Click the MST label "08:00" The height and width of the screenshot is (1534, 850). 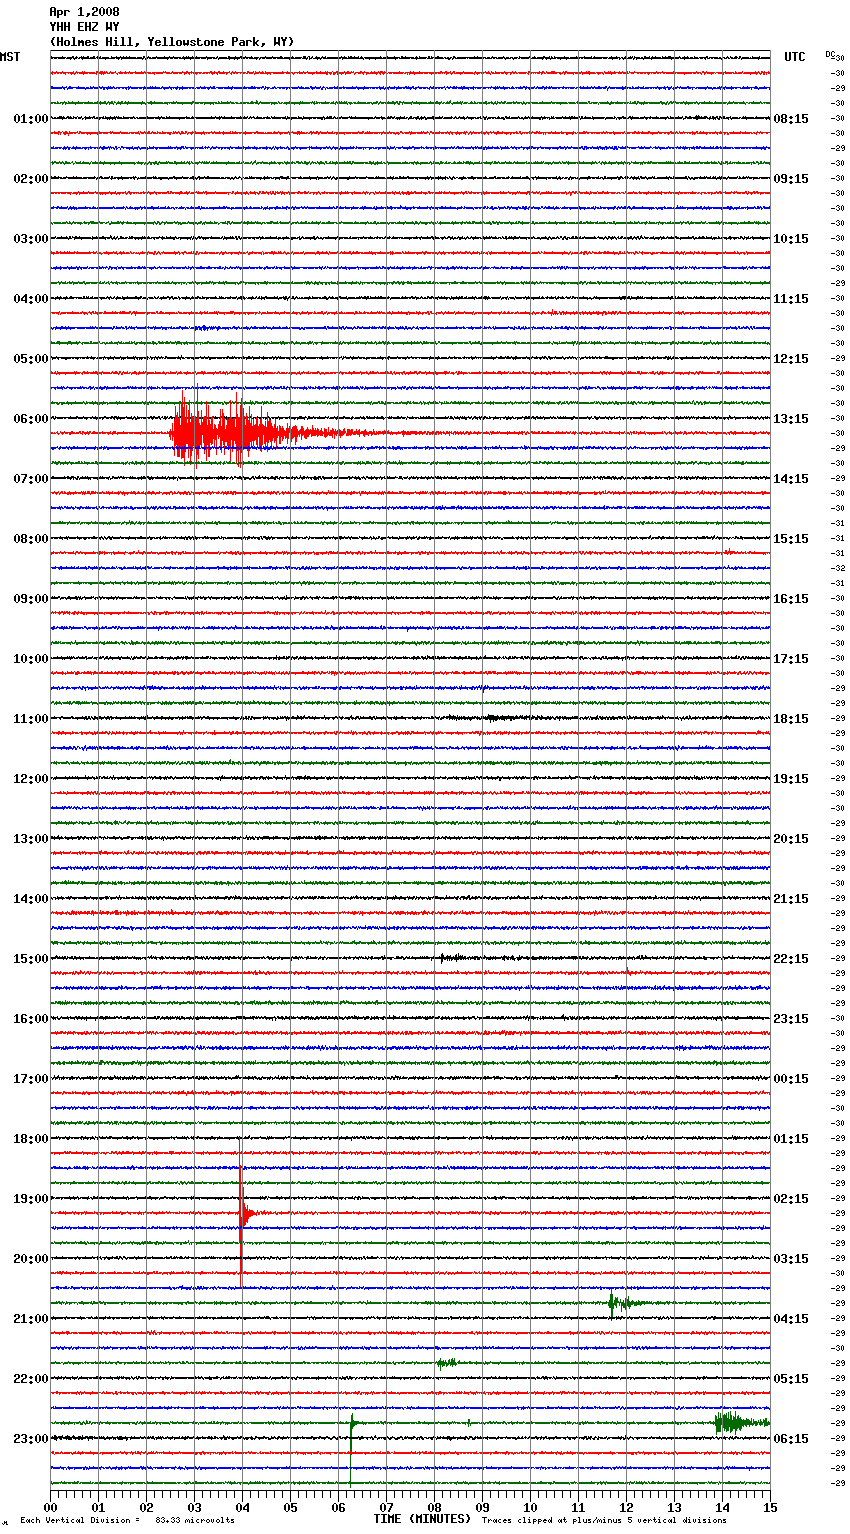point(31,539)
